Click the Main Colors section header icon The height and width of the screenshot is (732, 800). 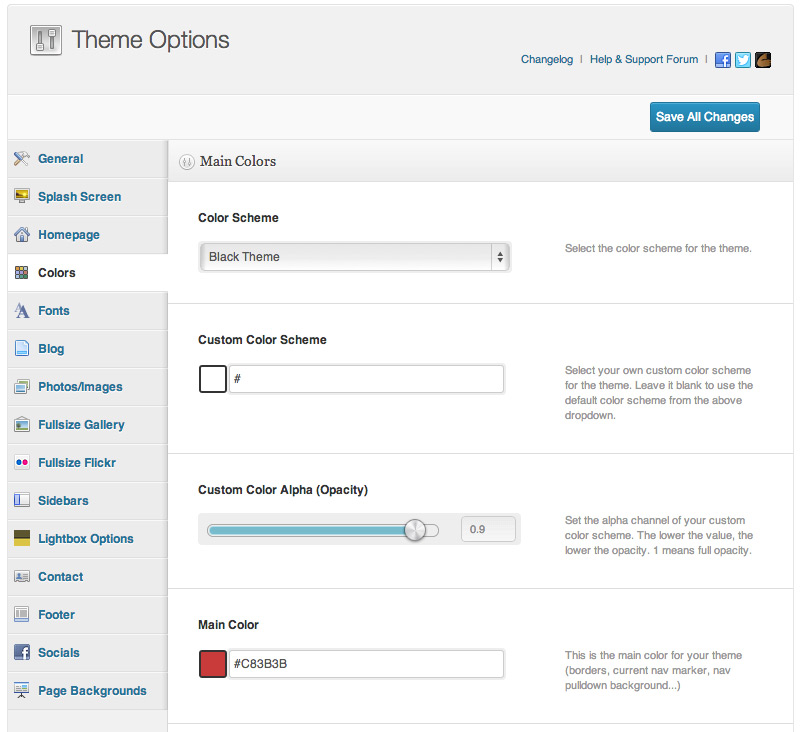[187, 162]
